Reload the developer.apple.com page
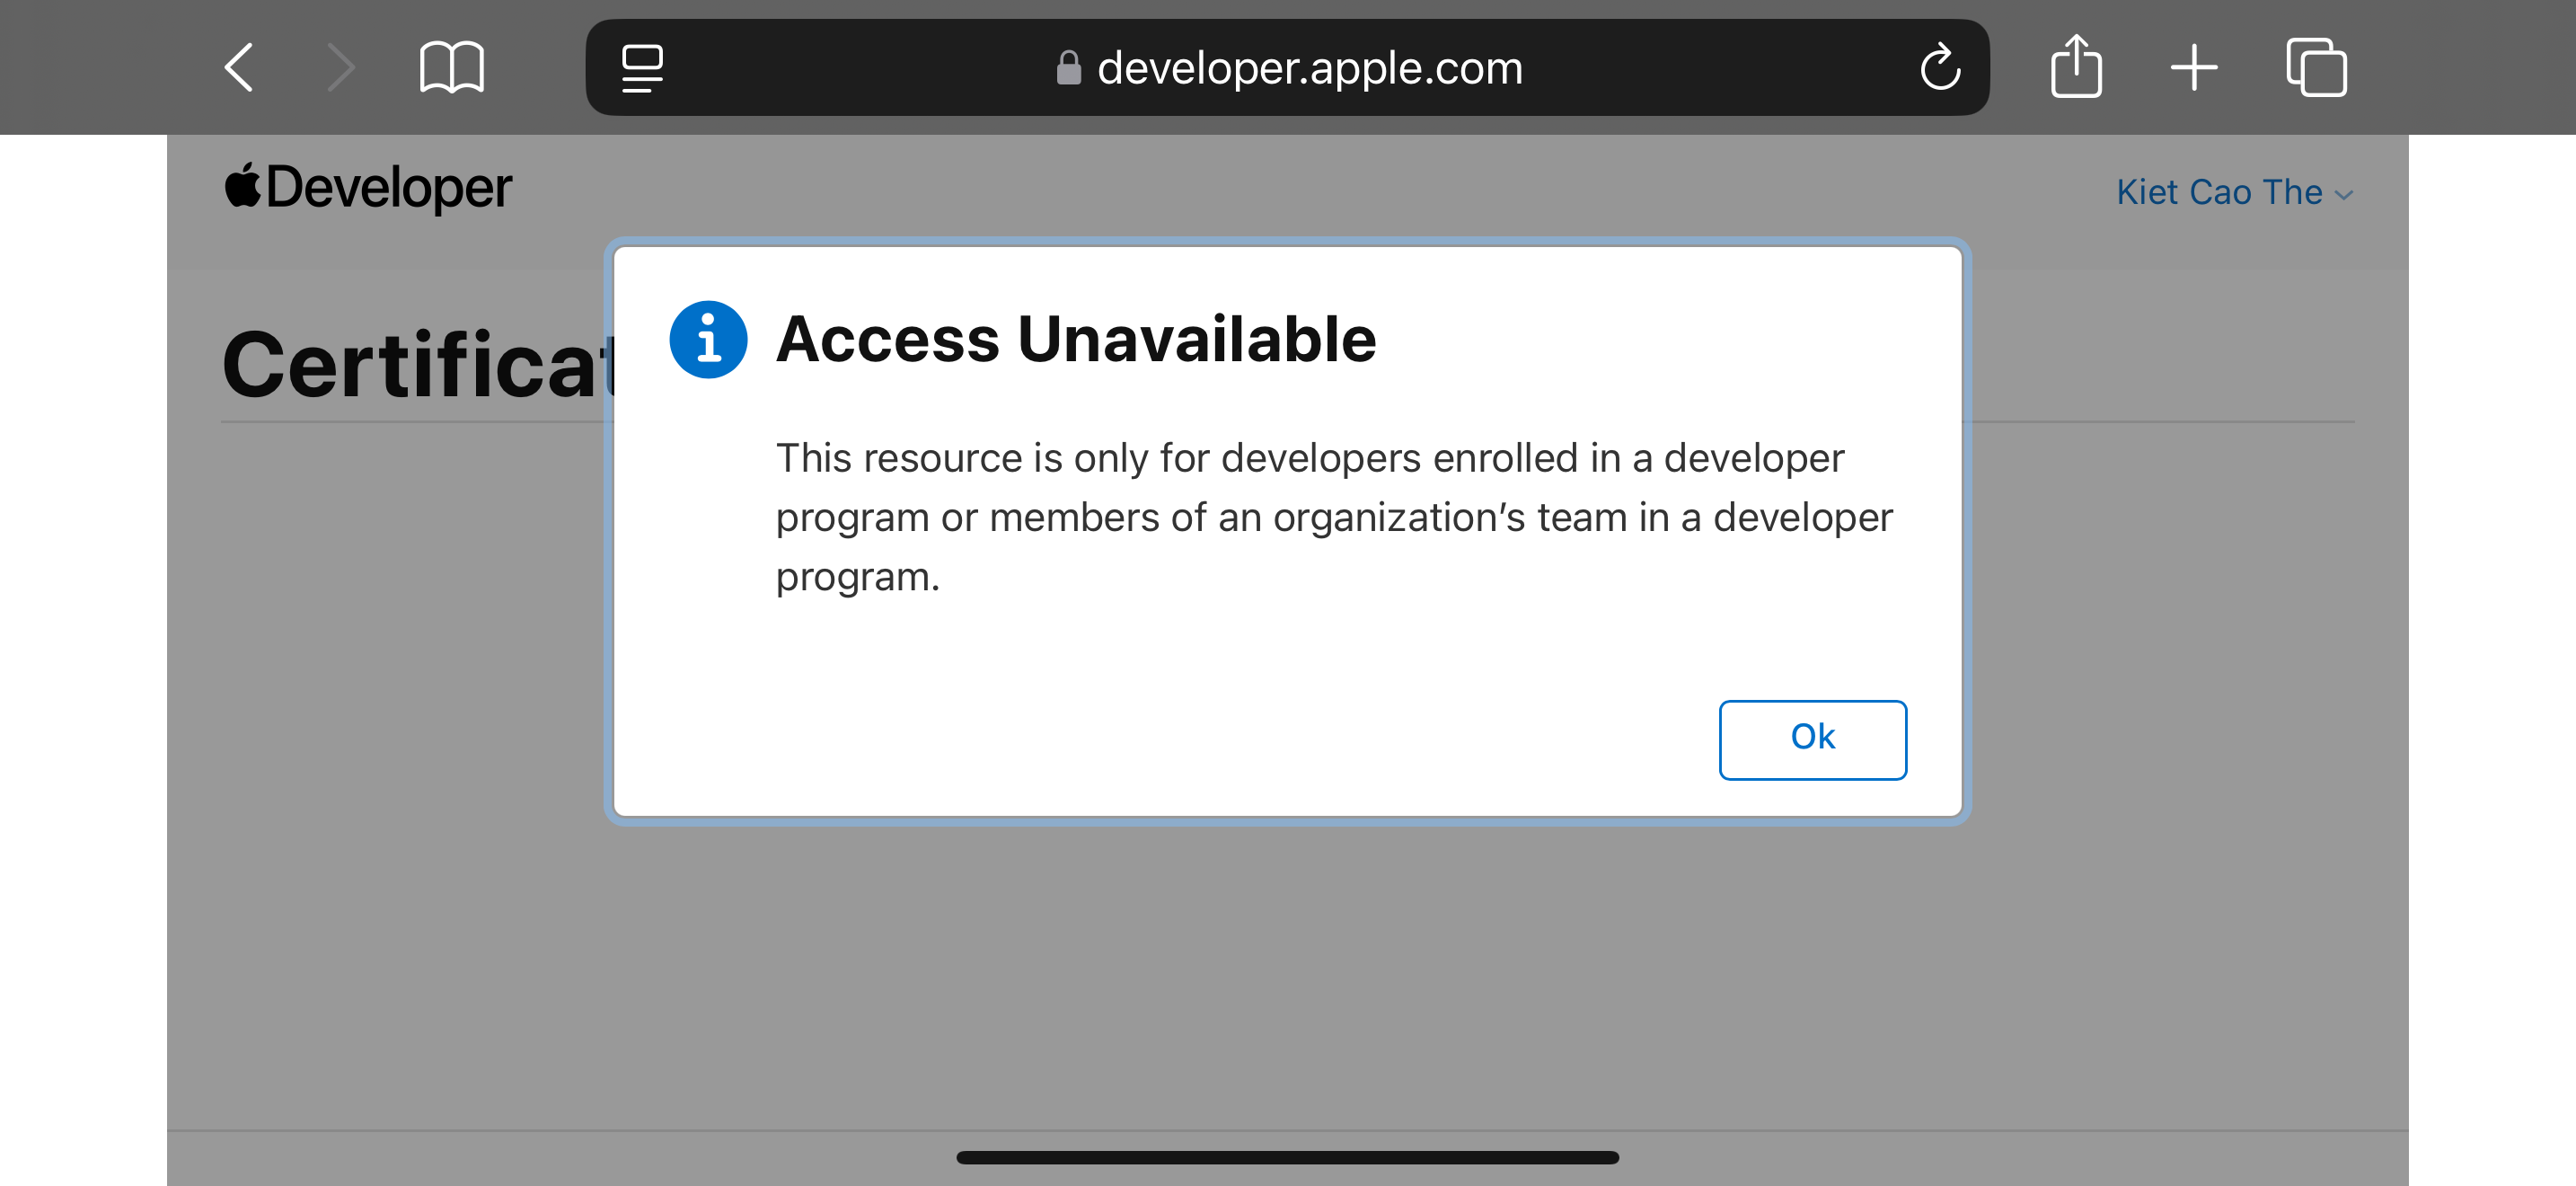This screenshot has width=2576, height=1186. pyautogui.click(x=1939, y=67)
